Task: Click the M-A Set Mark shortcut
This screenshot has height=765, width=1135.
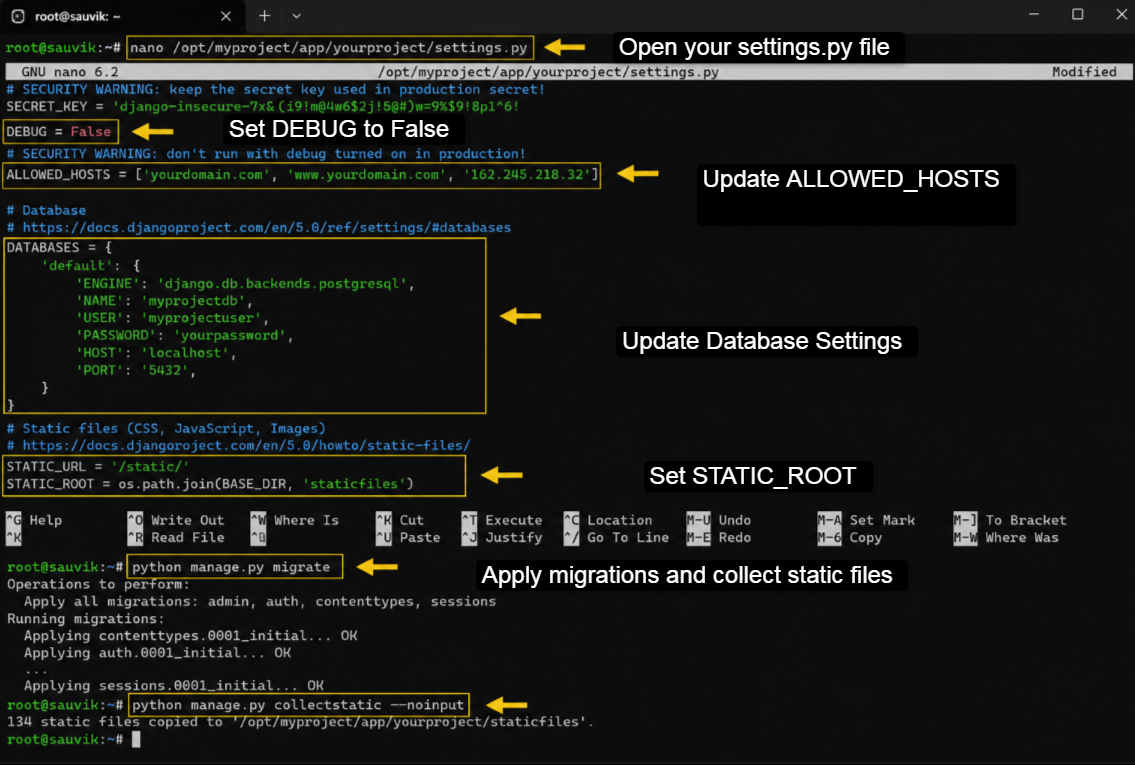Action: [x=866, y=520]
